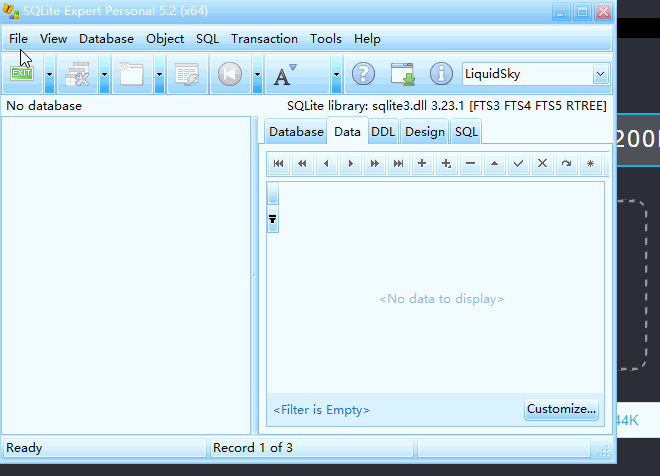Click the asterisk bookmark icon in navigator

591,163
